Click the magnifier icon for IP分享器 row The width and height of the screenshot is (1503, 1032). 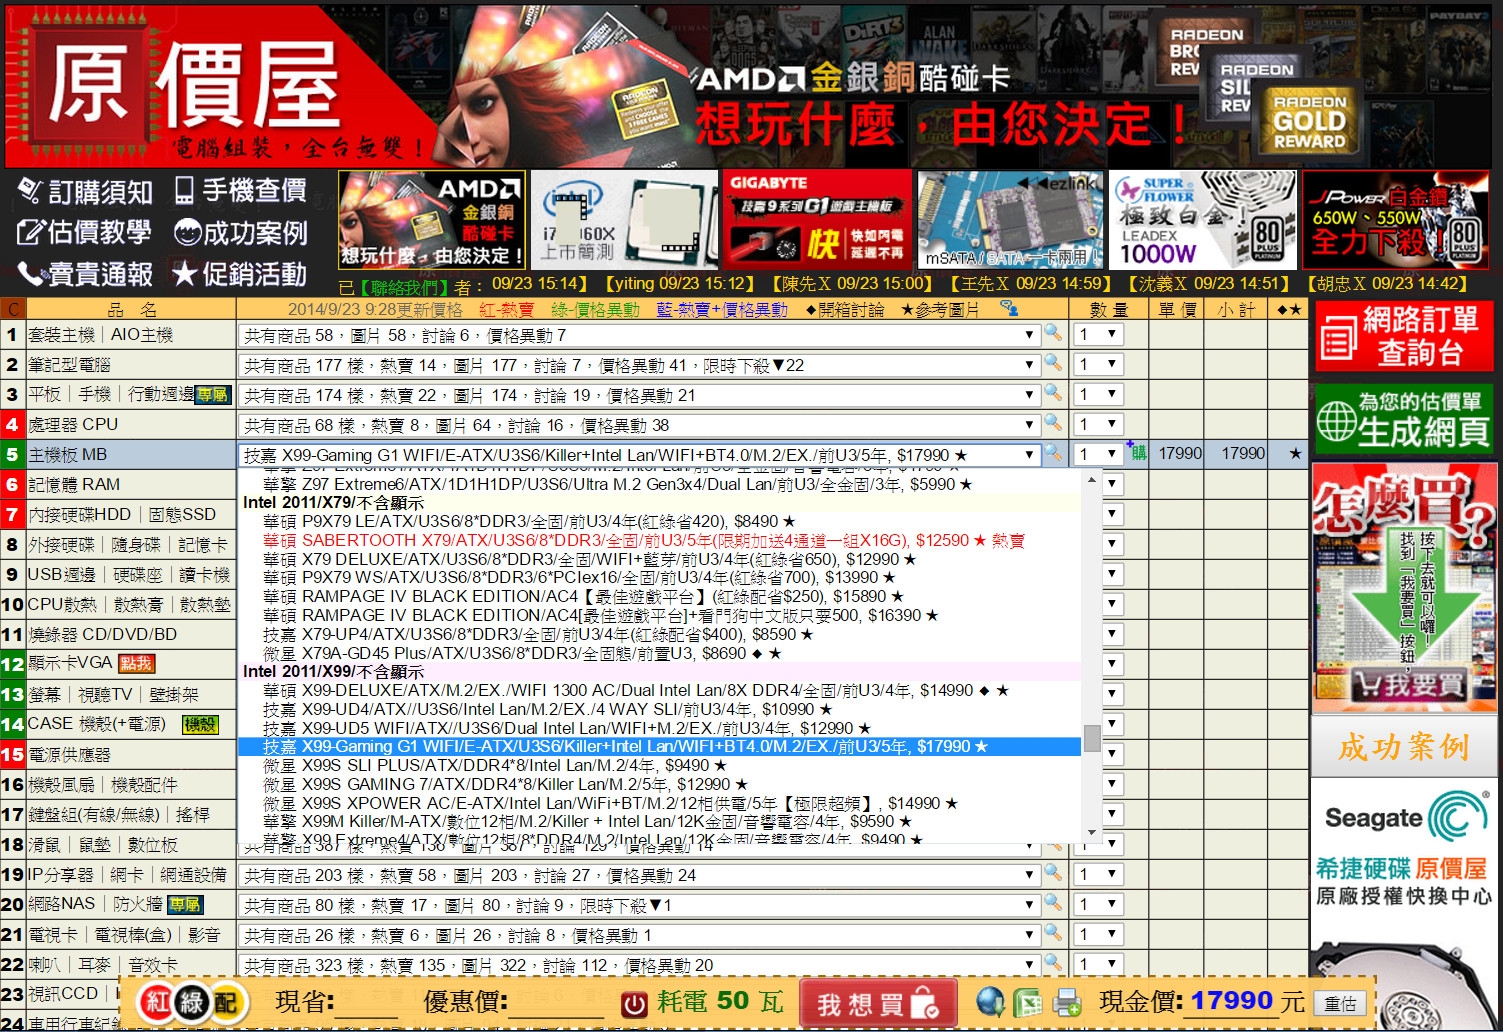click(1053, 873)
